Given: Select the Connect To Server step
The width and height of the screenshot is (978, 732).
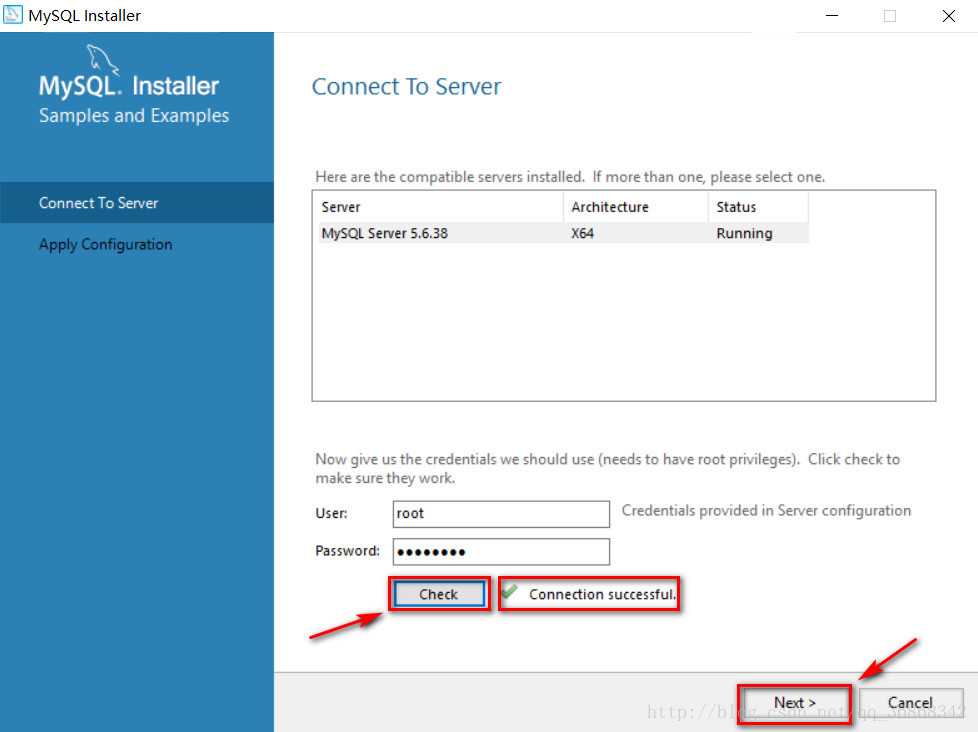Looking at the screenshot, I should 137,203.
